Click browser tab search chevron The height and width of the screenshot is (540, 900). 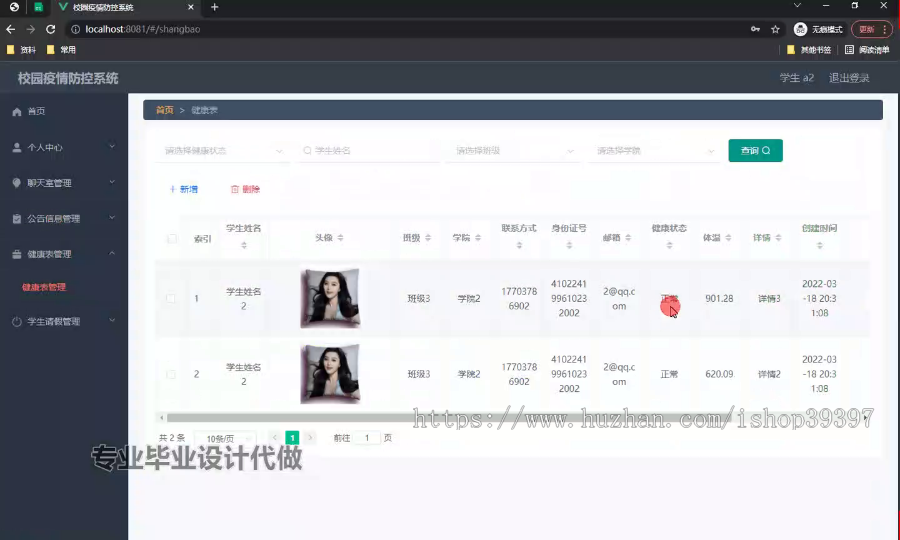point(797,6)
